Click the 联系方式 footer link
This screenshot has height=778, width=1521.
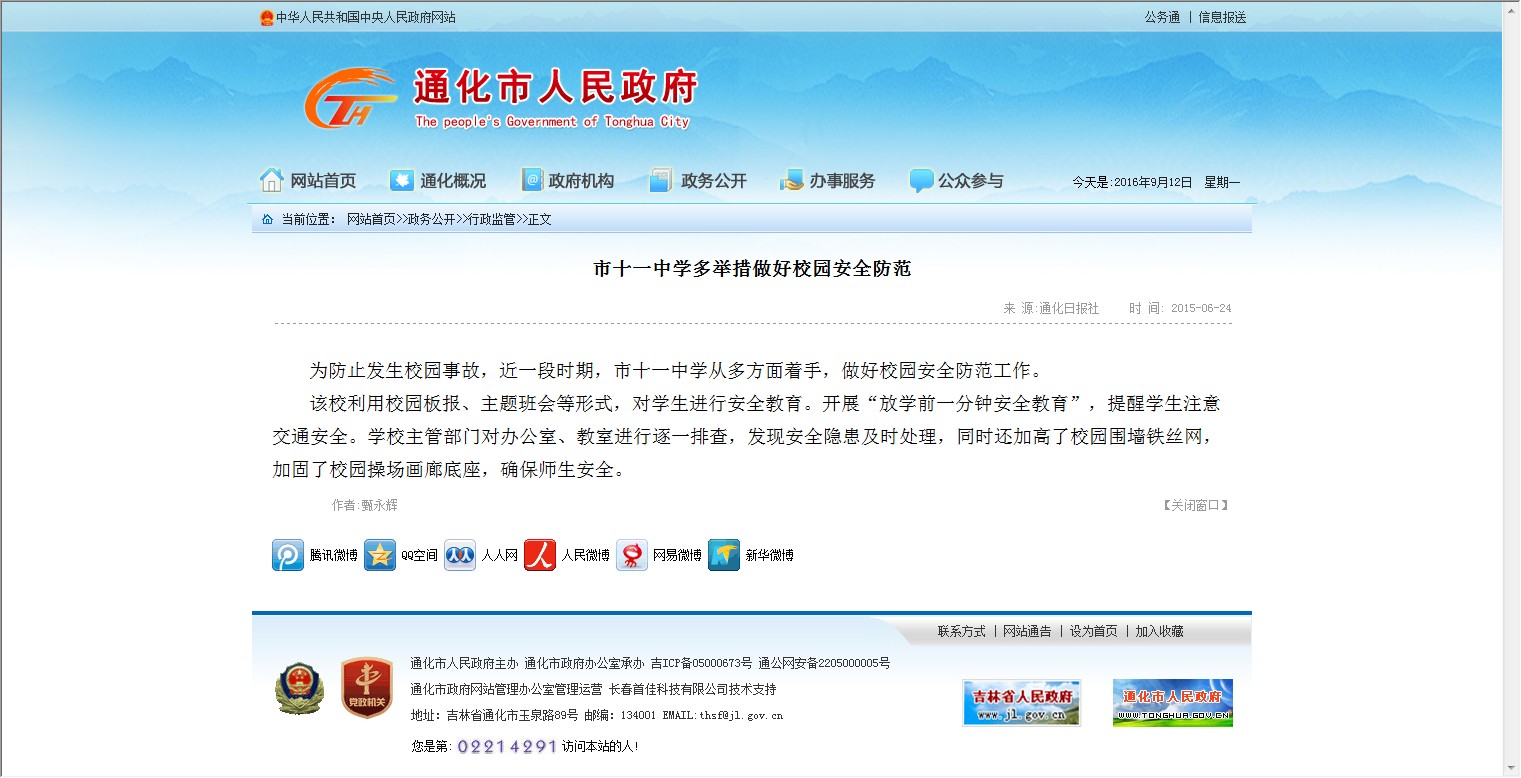[x=961, y=631]
